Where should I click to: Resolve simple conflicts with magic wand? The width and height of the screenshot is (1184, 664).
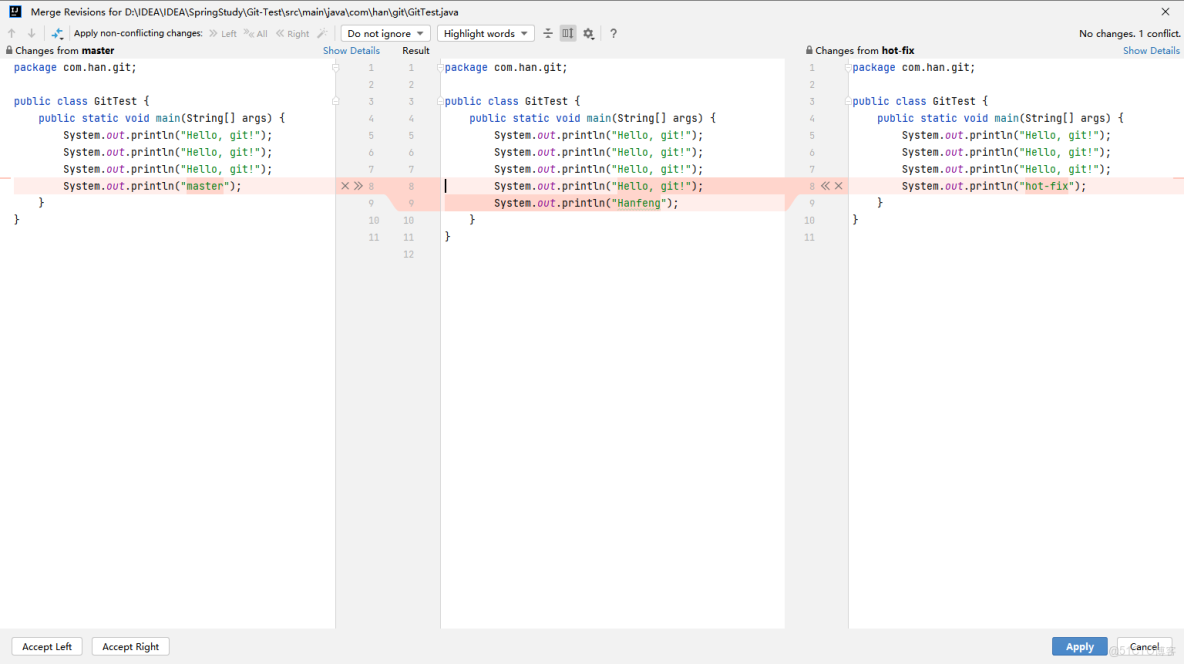(x=322, y=33)
